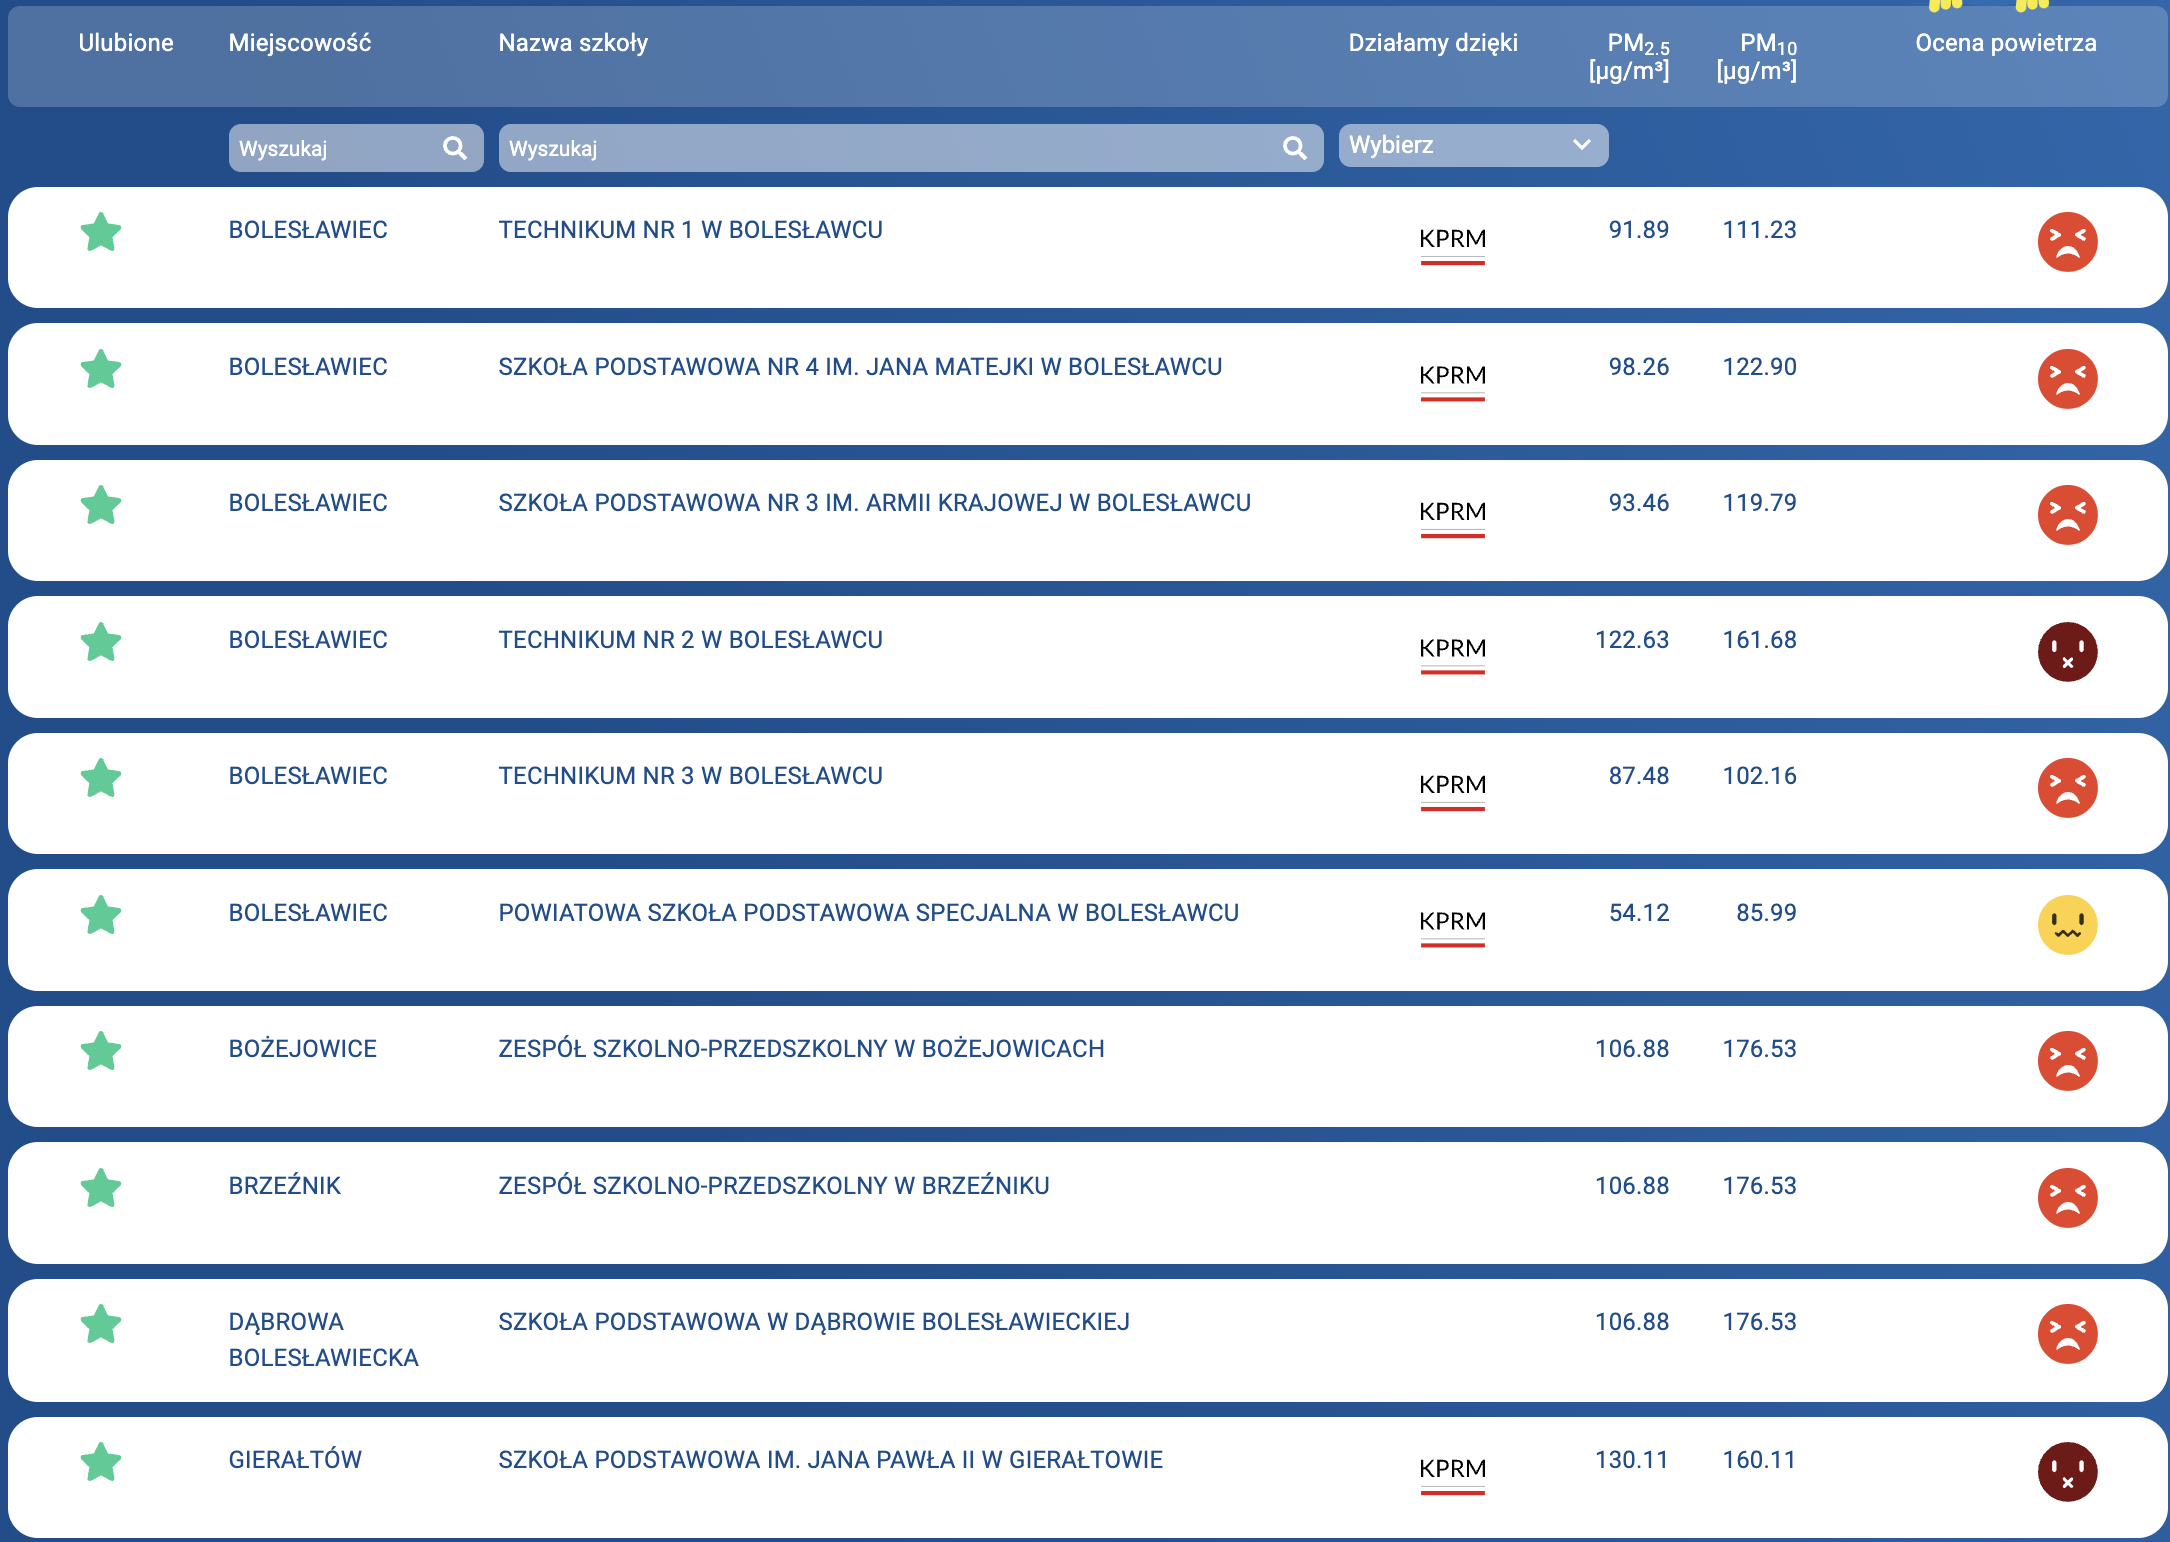Click search magnifier in Nazwa szkoły filter
2170x1542 pixels.
tap(1295, 148)
